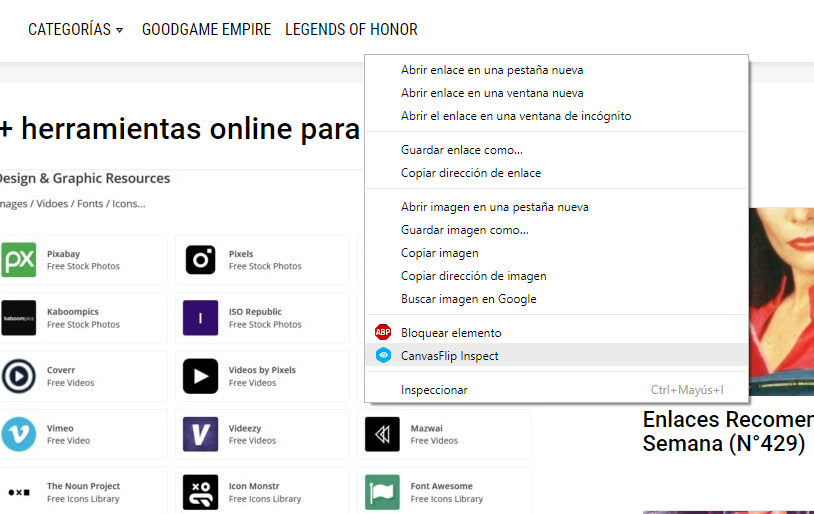Click the Icon Monstr title text
The image size is (814, 514).
(x=254, y=486)
